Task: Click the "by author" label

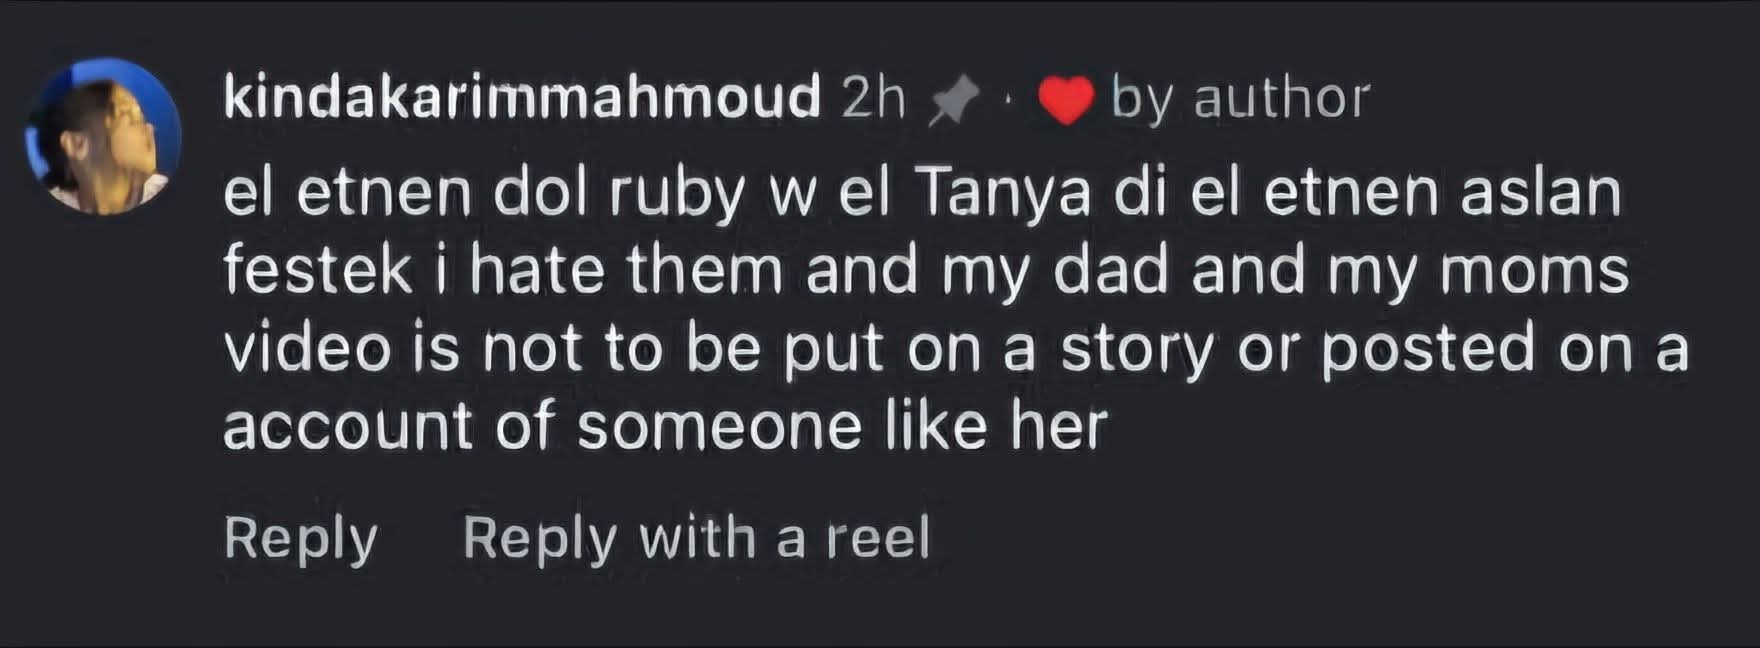Action: [x=1240, y=99]
